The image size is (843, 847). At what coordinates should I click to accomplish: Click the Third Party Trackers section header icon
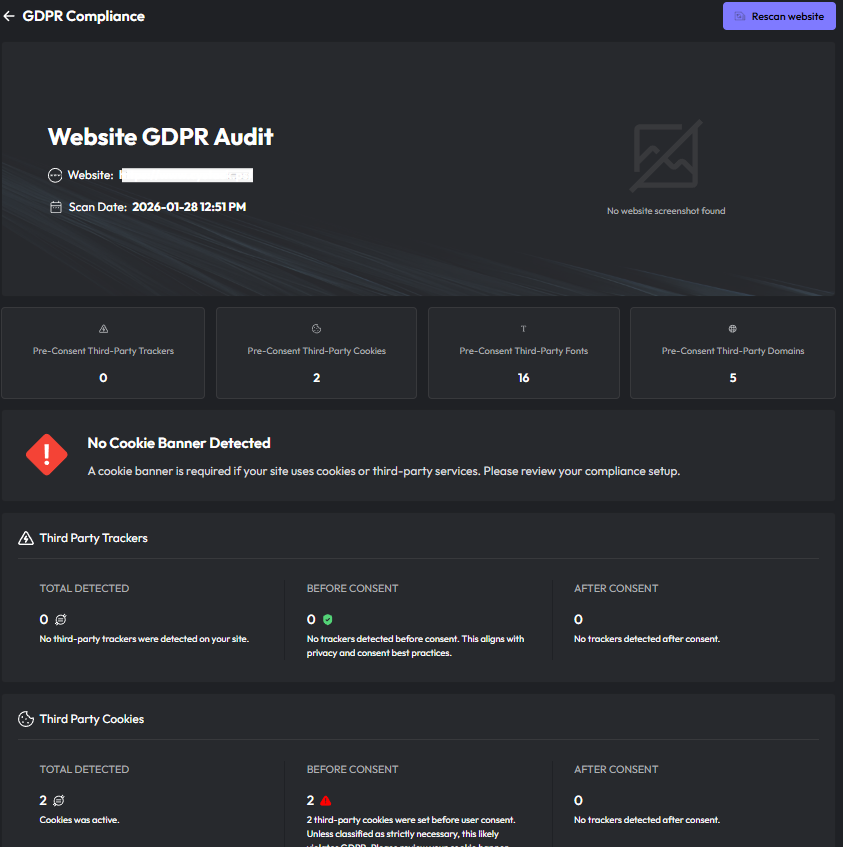click(26, 538)
